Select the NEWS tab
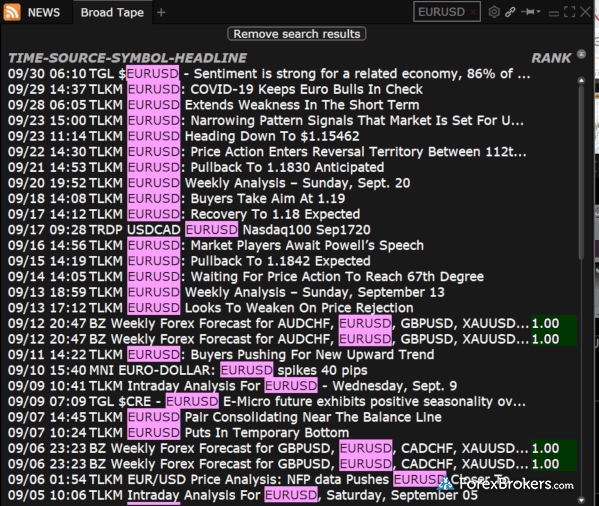Image resolution: width=599 pixels, height=506 pixels. (x=44, y=13)
